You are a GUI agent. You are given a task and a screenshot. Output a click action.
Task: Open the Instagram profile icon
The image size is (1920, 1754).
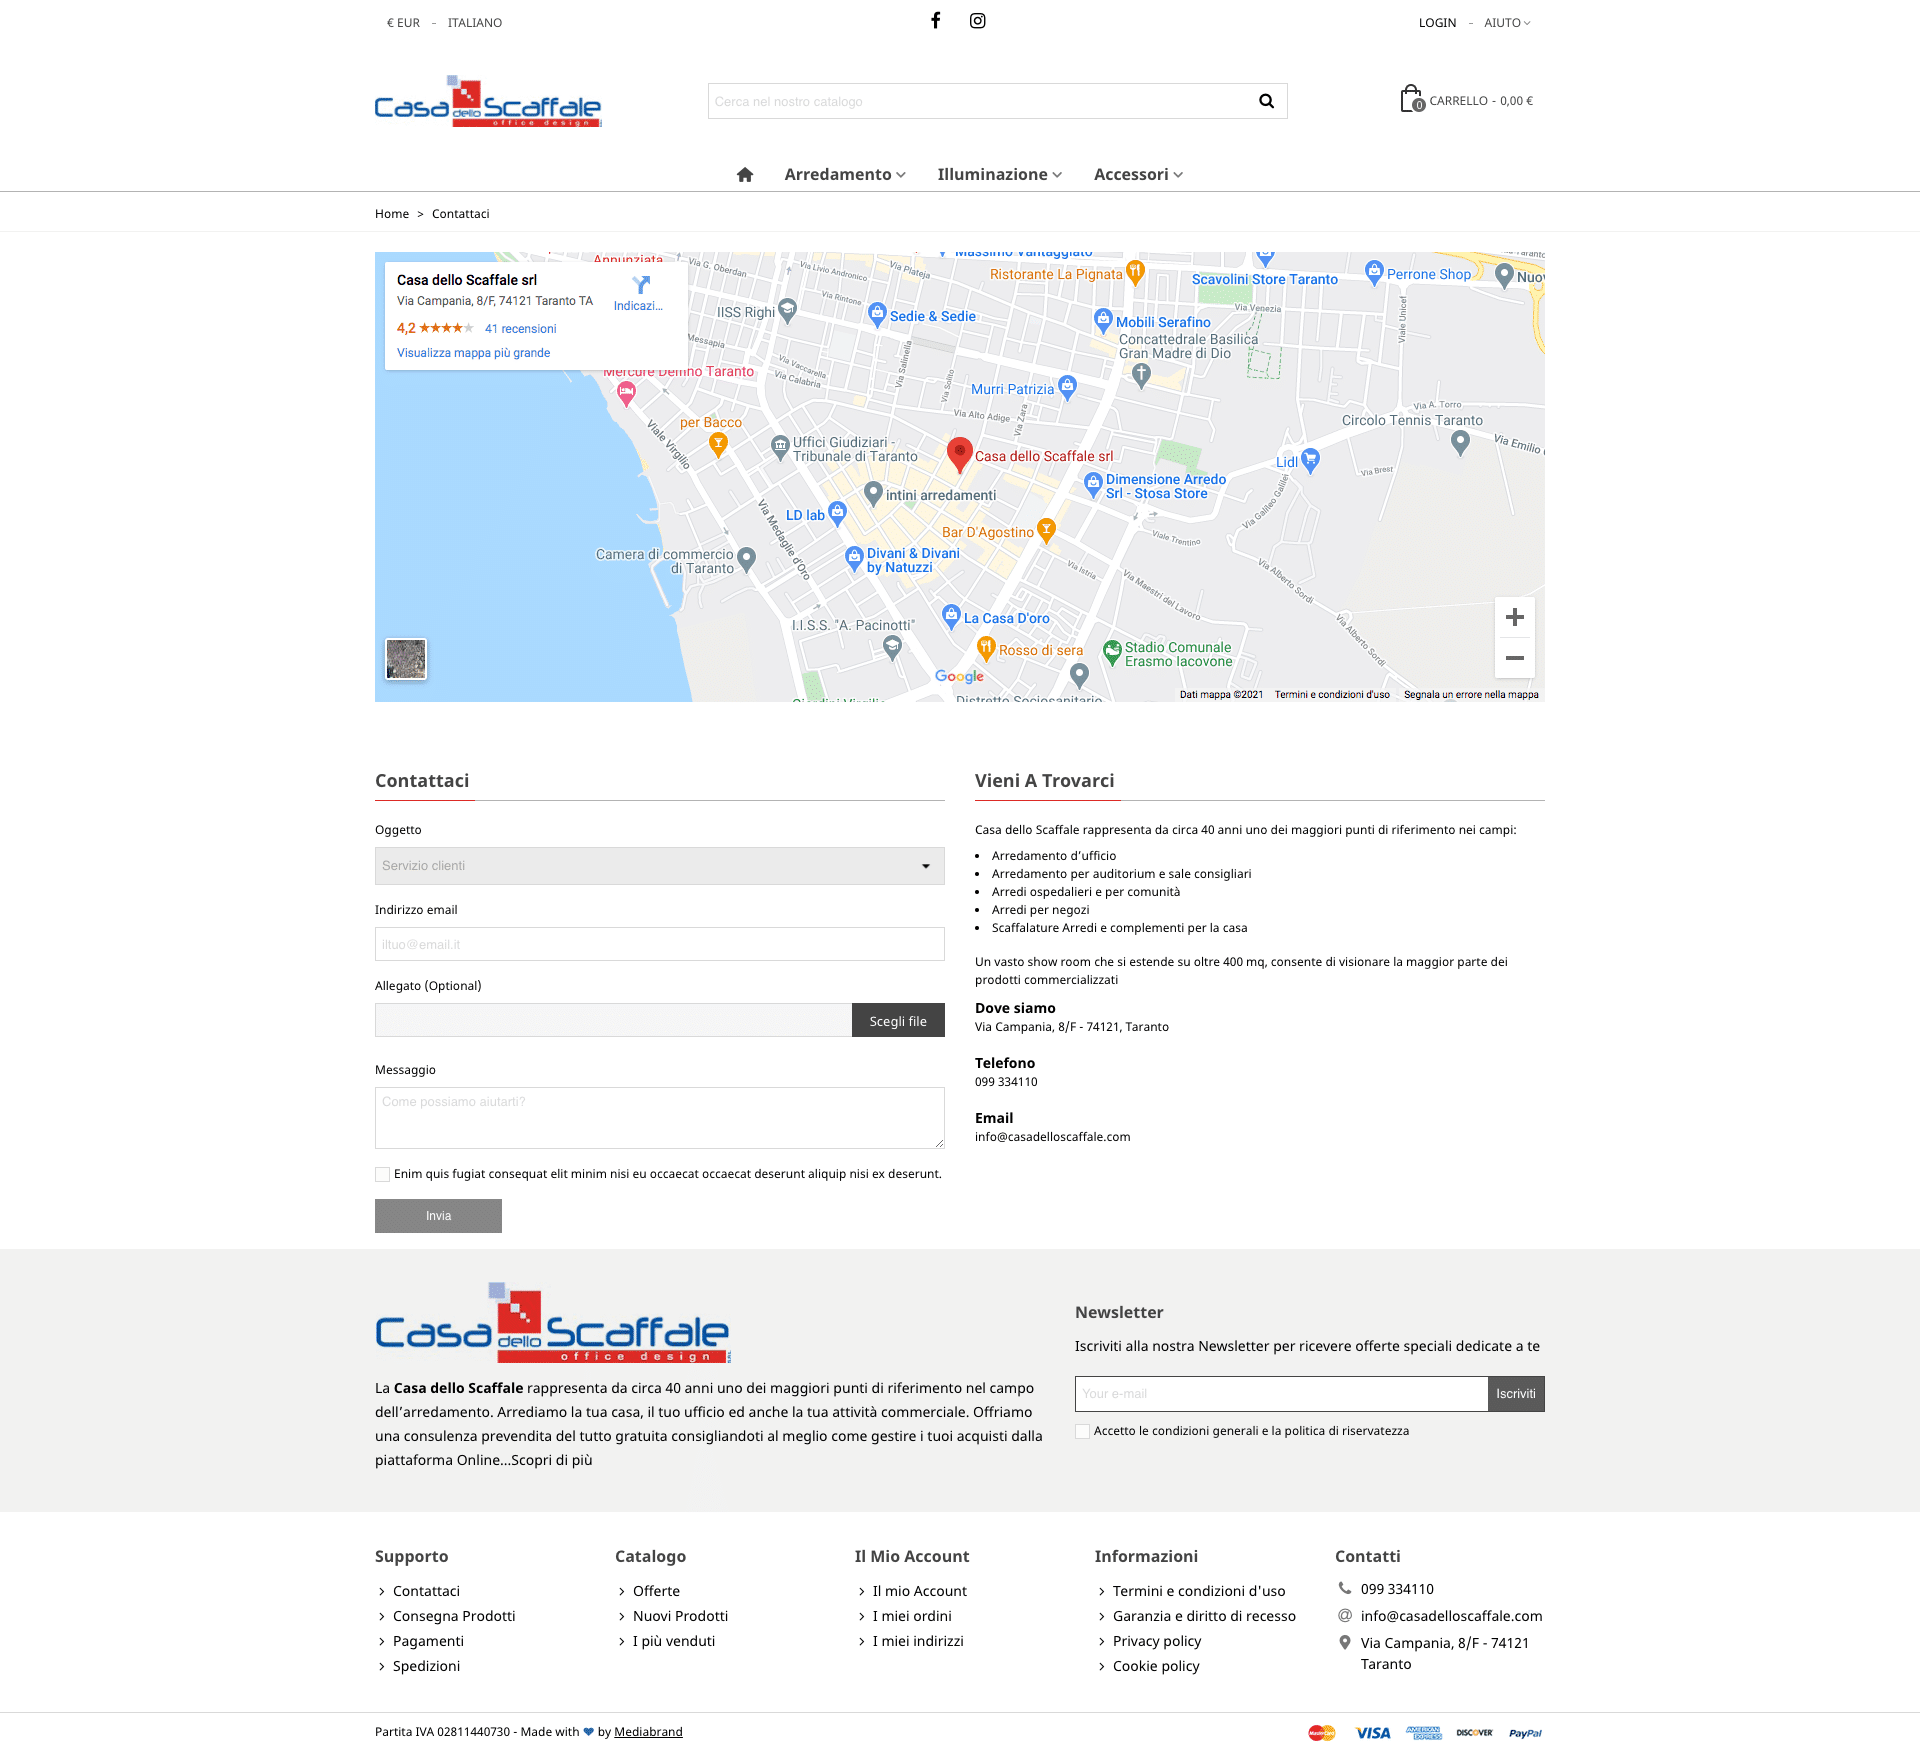(x=978, y=20)
